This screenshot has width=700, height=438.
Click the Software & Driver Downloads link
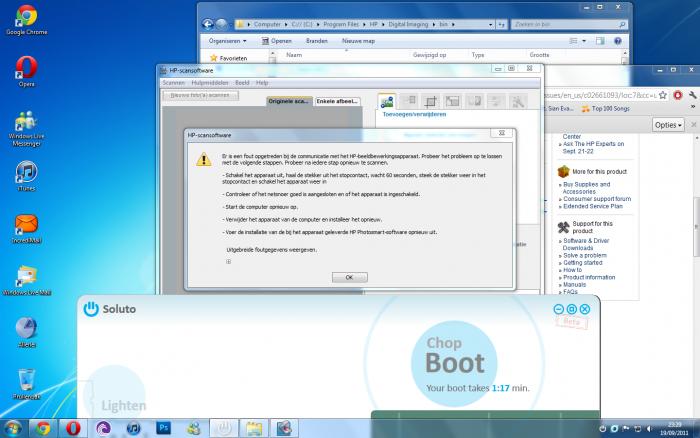(585, 244)
